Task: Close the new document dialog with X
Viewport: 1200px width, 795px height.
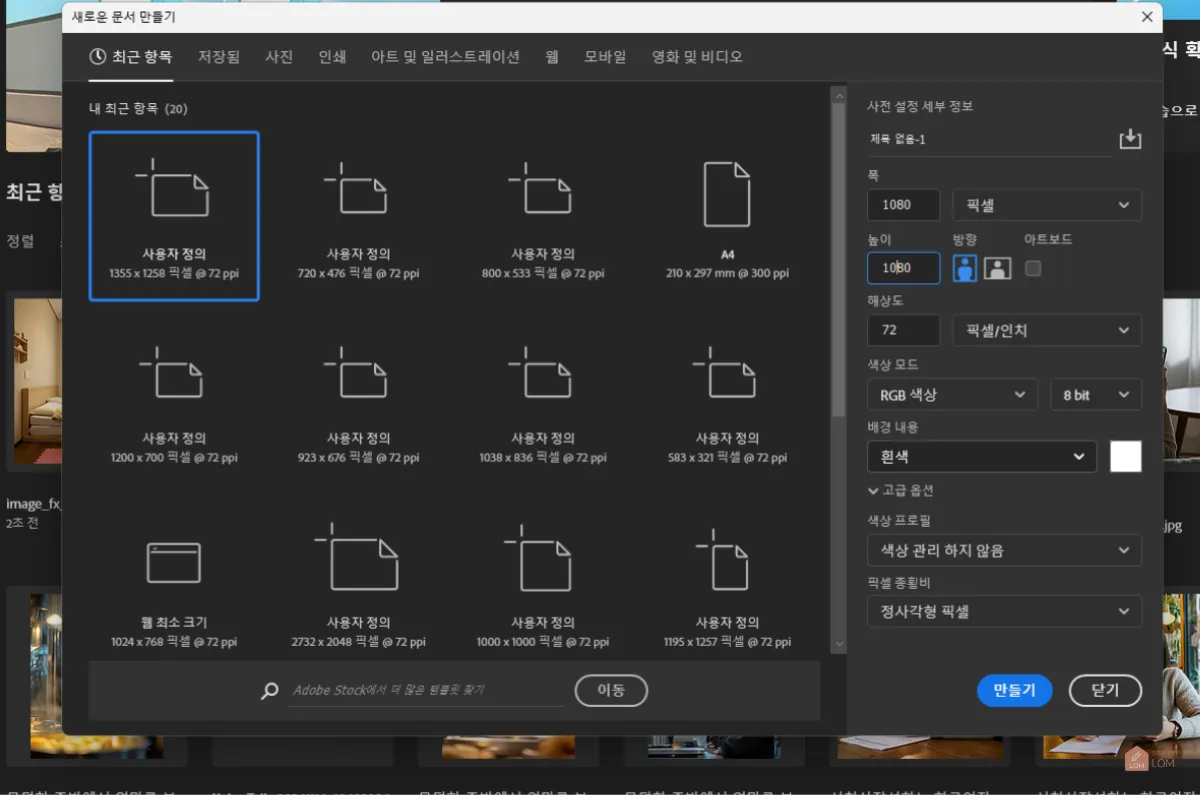Action: [1146, 17]
